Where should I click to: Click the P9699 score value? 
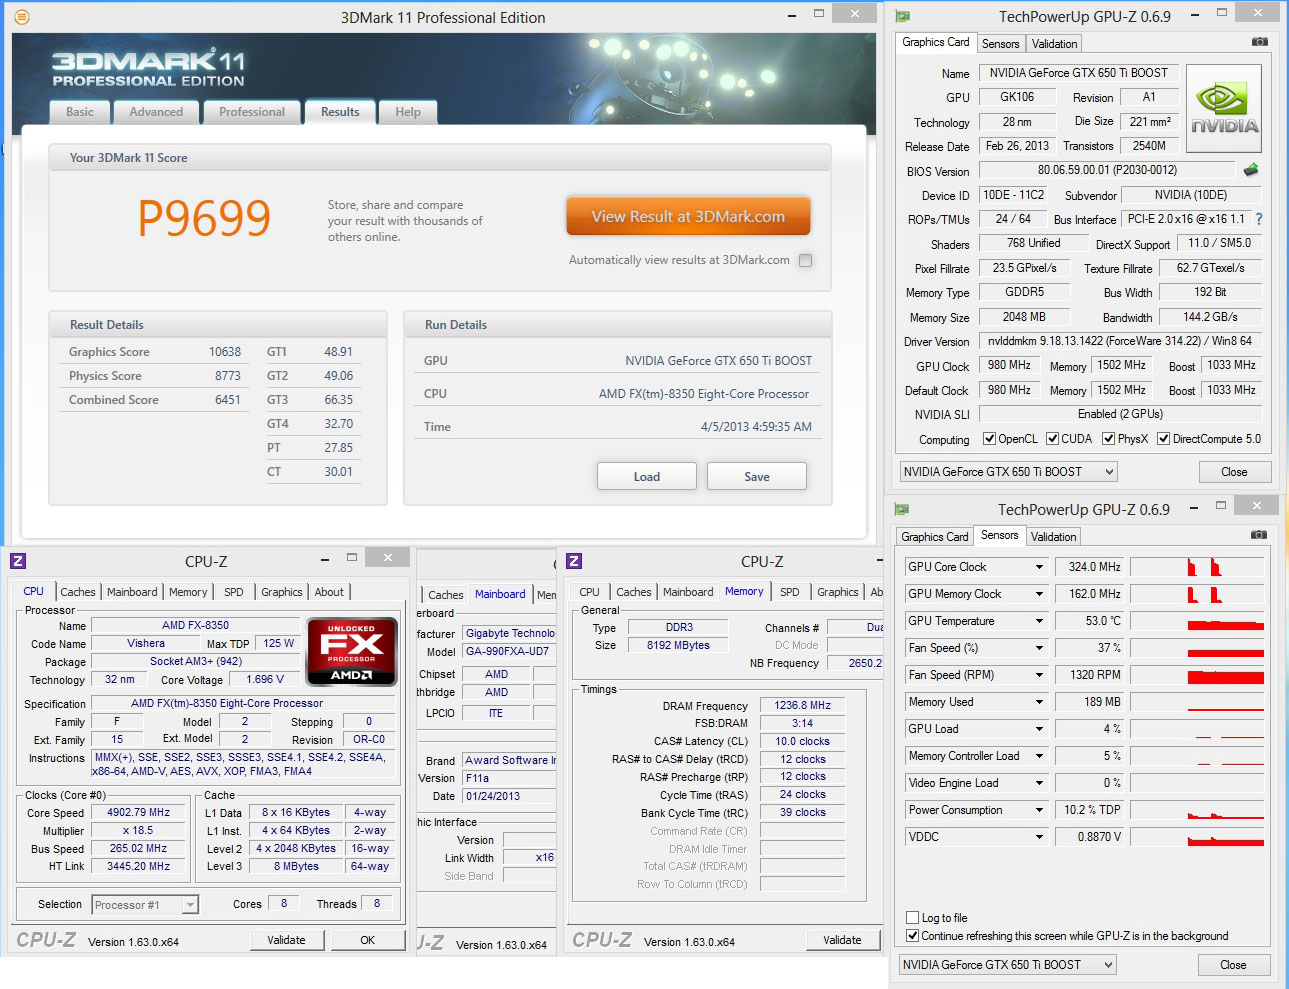point(204,218)
